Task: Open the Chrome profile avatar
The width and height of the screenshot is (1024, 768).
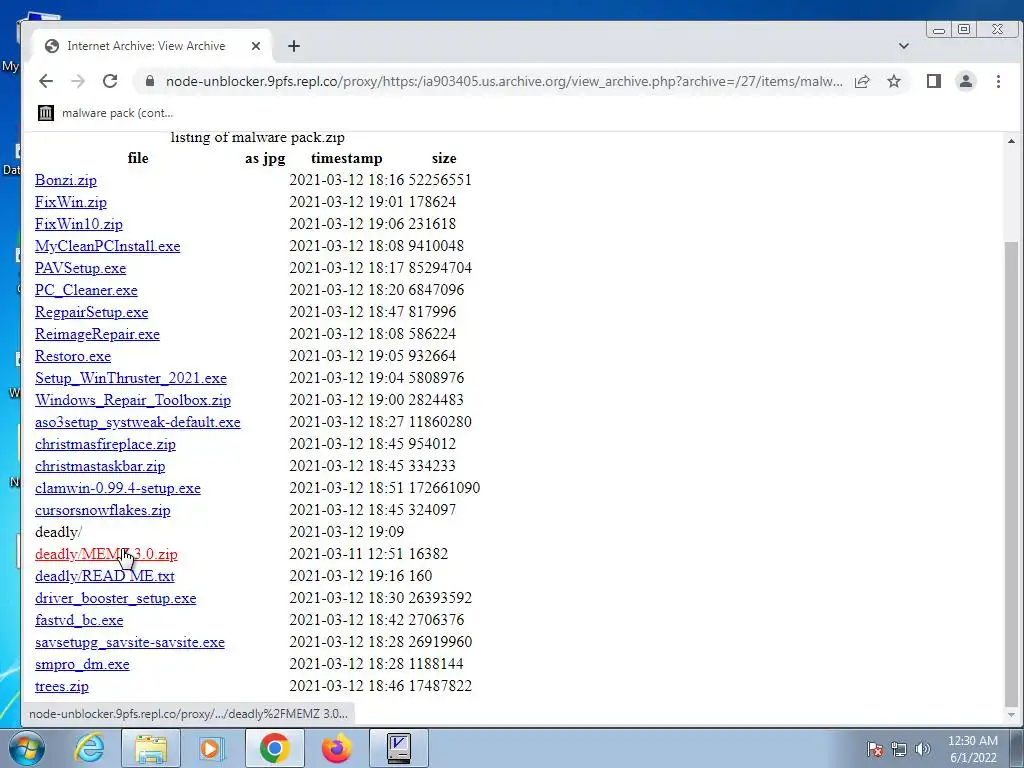Action: point(966,81)
